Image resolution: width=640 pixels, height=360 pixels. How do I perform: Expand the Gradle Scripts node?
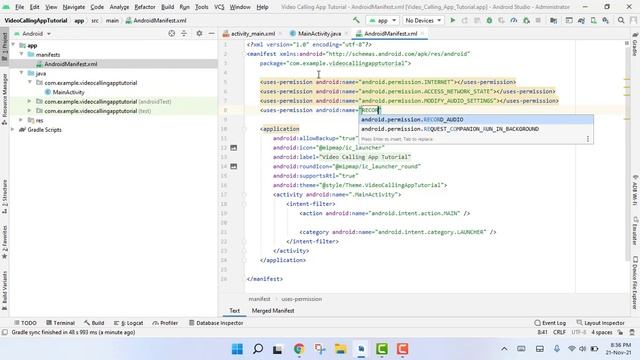[13, 129]
